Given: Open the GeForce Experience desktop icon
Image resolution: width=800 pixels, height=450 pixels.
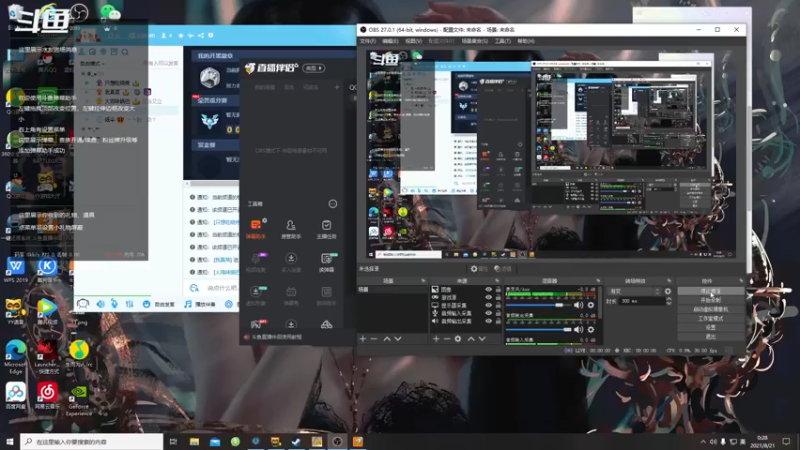Looking at the screenshot, I should point(79,400).
